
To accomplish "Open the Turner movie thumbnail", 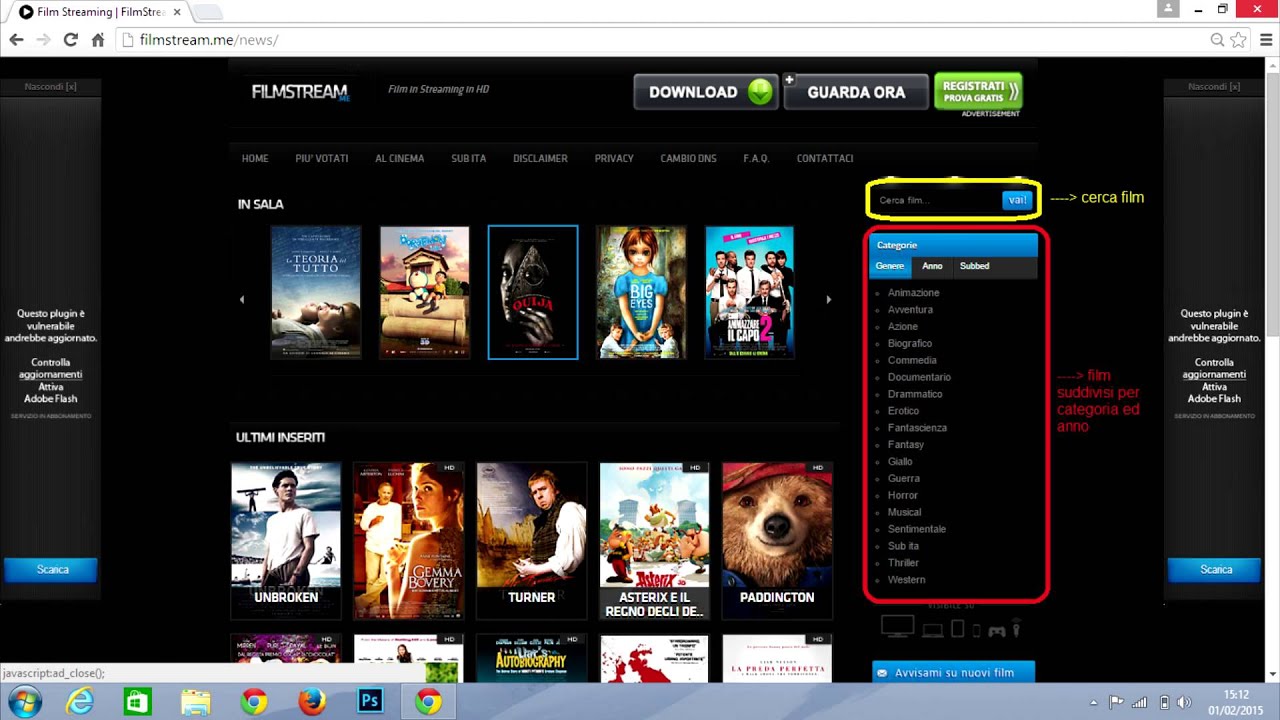I will (531, 540).
